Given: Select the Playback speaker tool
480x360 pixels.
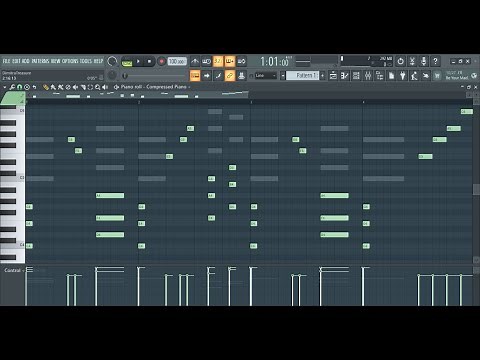Looking at the screenshot, I should [105, 87].
